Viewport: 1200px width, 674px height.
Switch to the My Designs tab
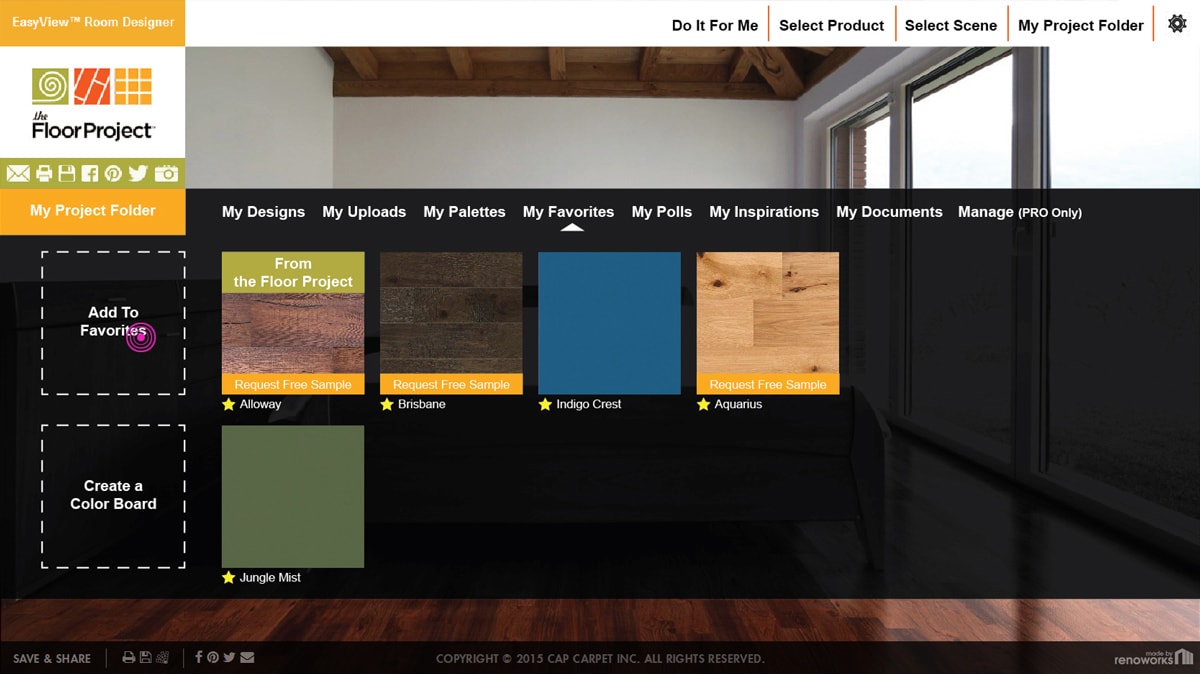263,212
